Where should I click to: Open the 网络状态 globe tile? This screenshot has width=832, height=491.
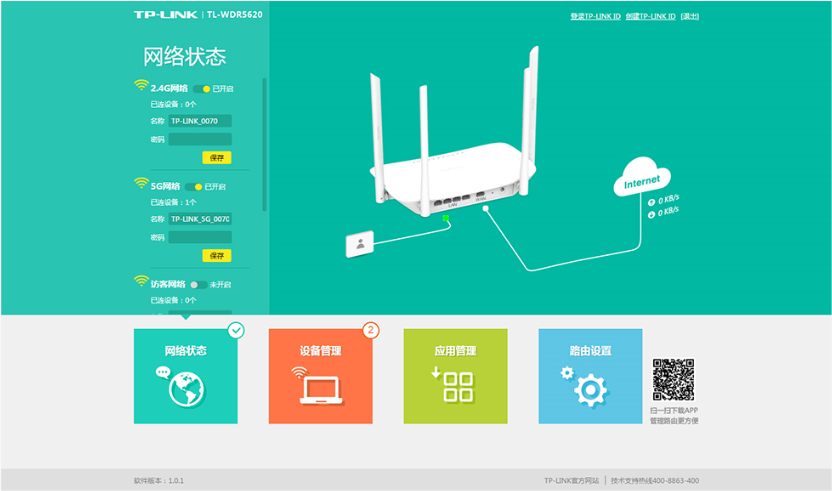click(186, 376)
